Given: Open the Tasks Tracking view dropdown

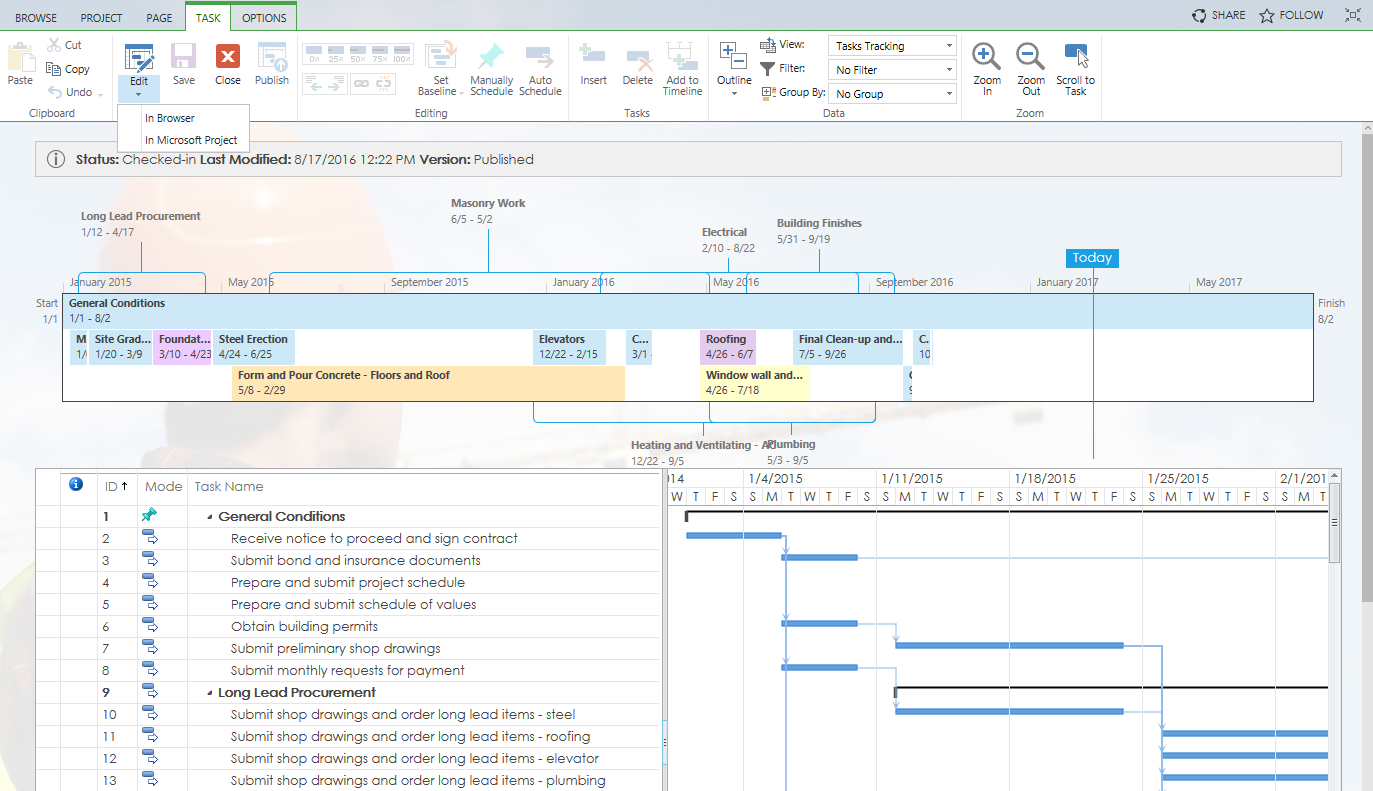Looking at the screenshot, I should point(890,45).
